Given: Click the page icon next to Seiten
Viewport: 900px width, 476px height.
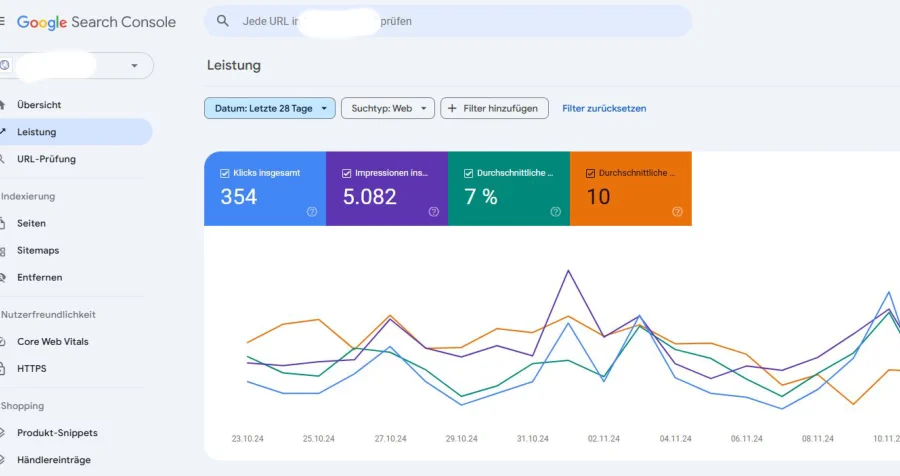Looking at the screenshot, I should (2, 223).
